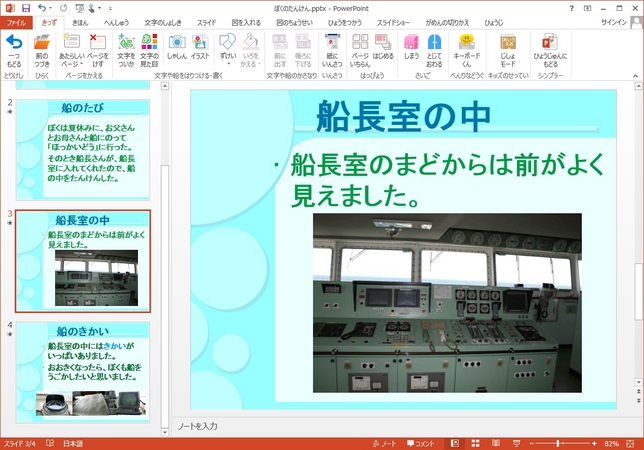This screenshot has height=450, width=644.
Task: Expand the undo history dropdown arrow
Action: coord(51,8)
